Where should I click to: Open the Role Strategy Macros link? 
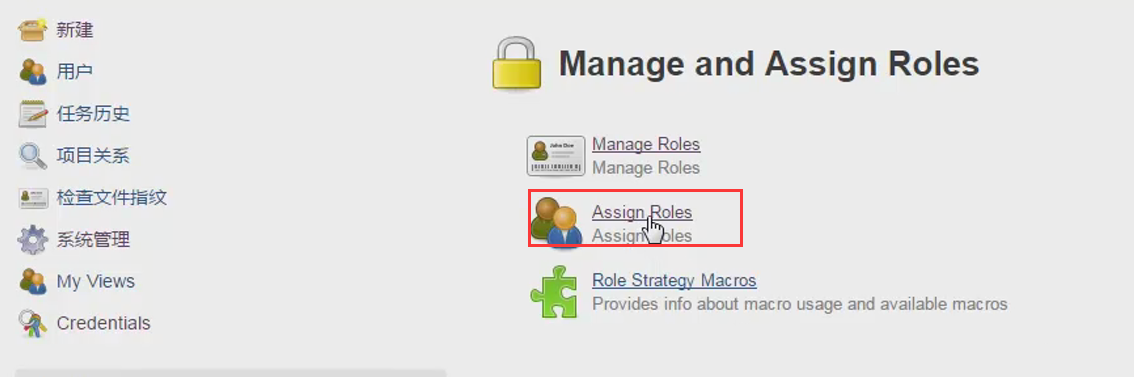674,280
